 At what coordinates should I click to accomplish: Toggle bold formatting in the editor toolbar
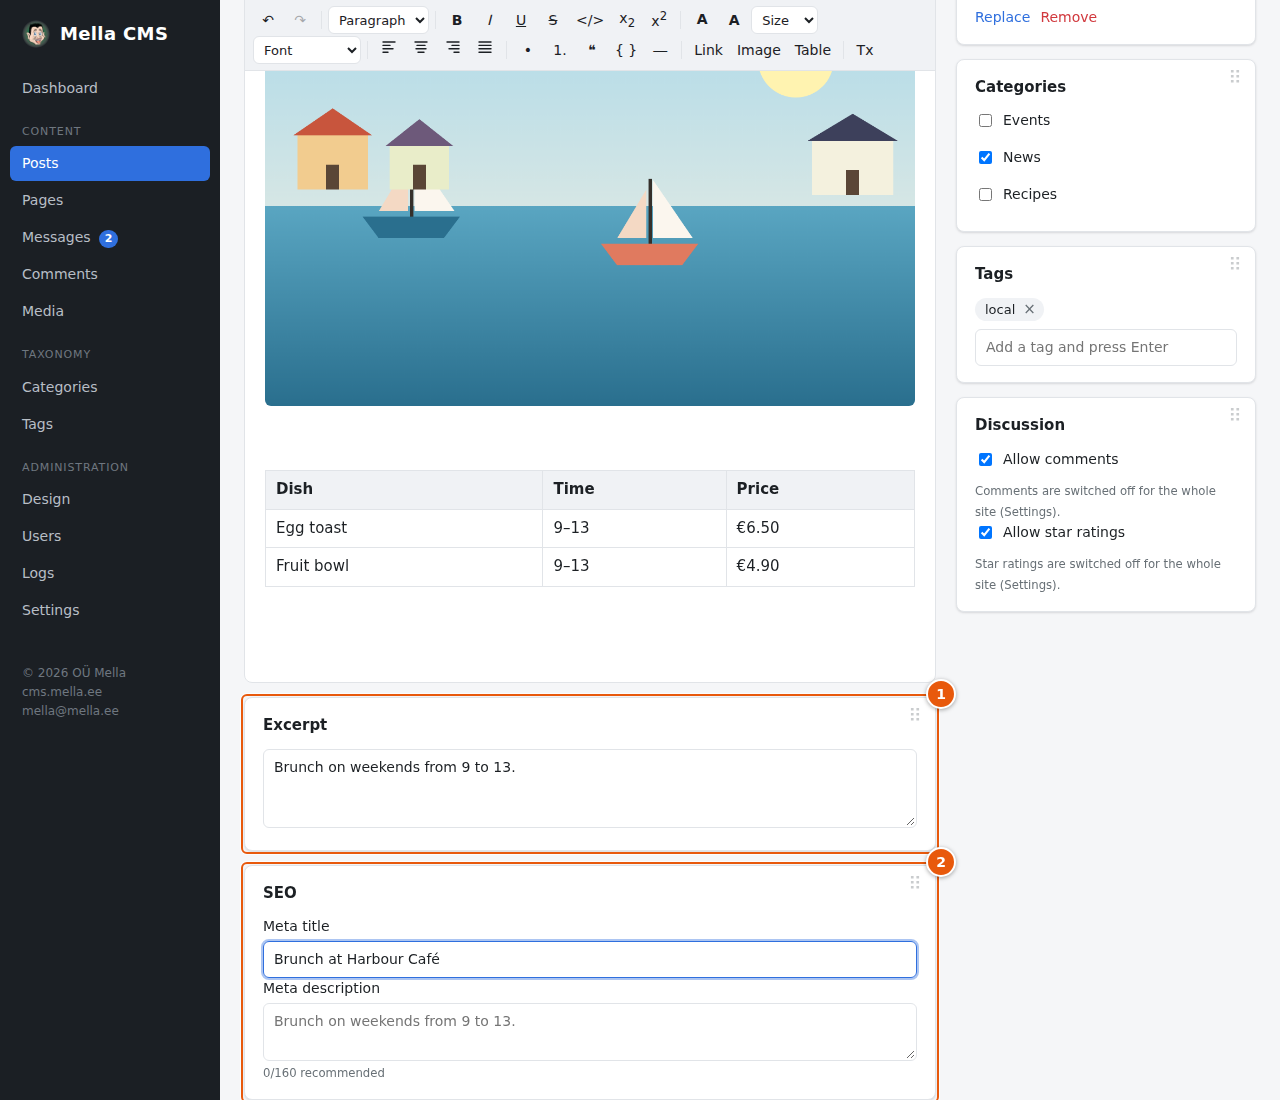click(x=457, y=20)
